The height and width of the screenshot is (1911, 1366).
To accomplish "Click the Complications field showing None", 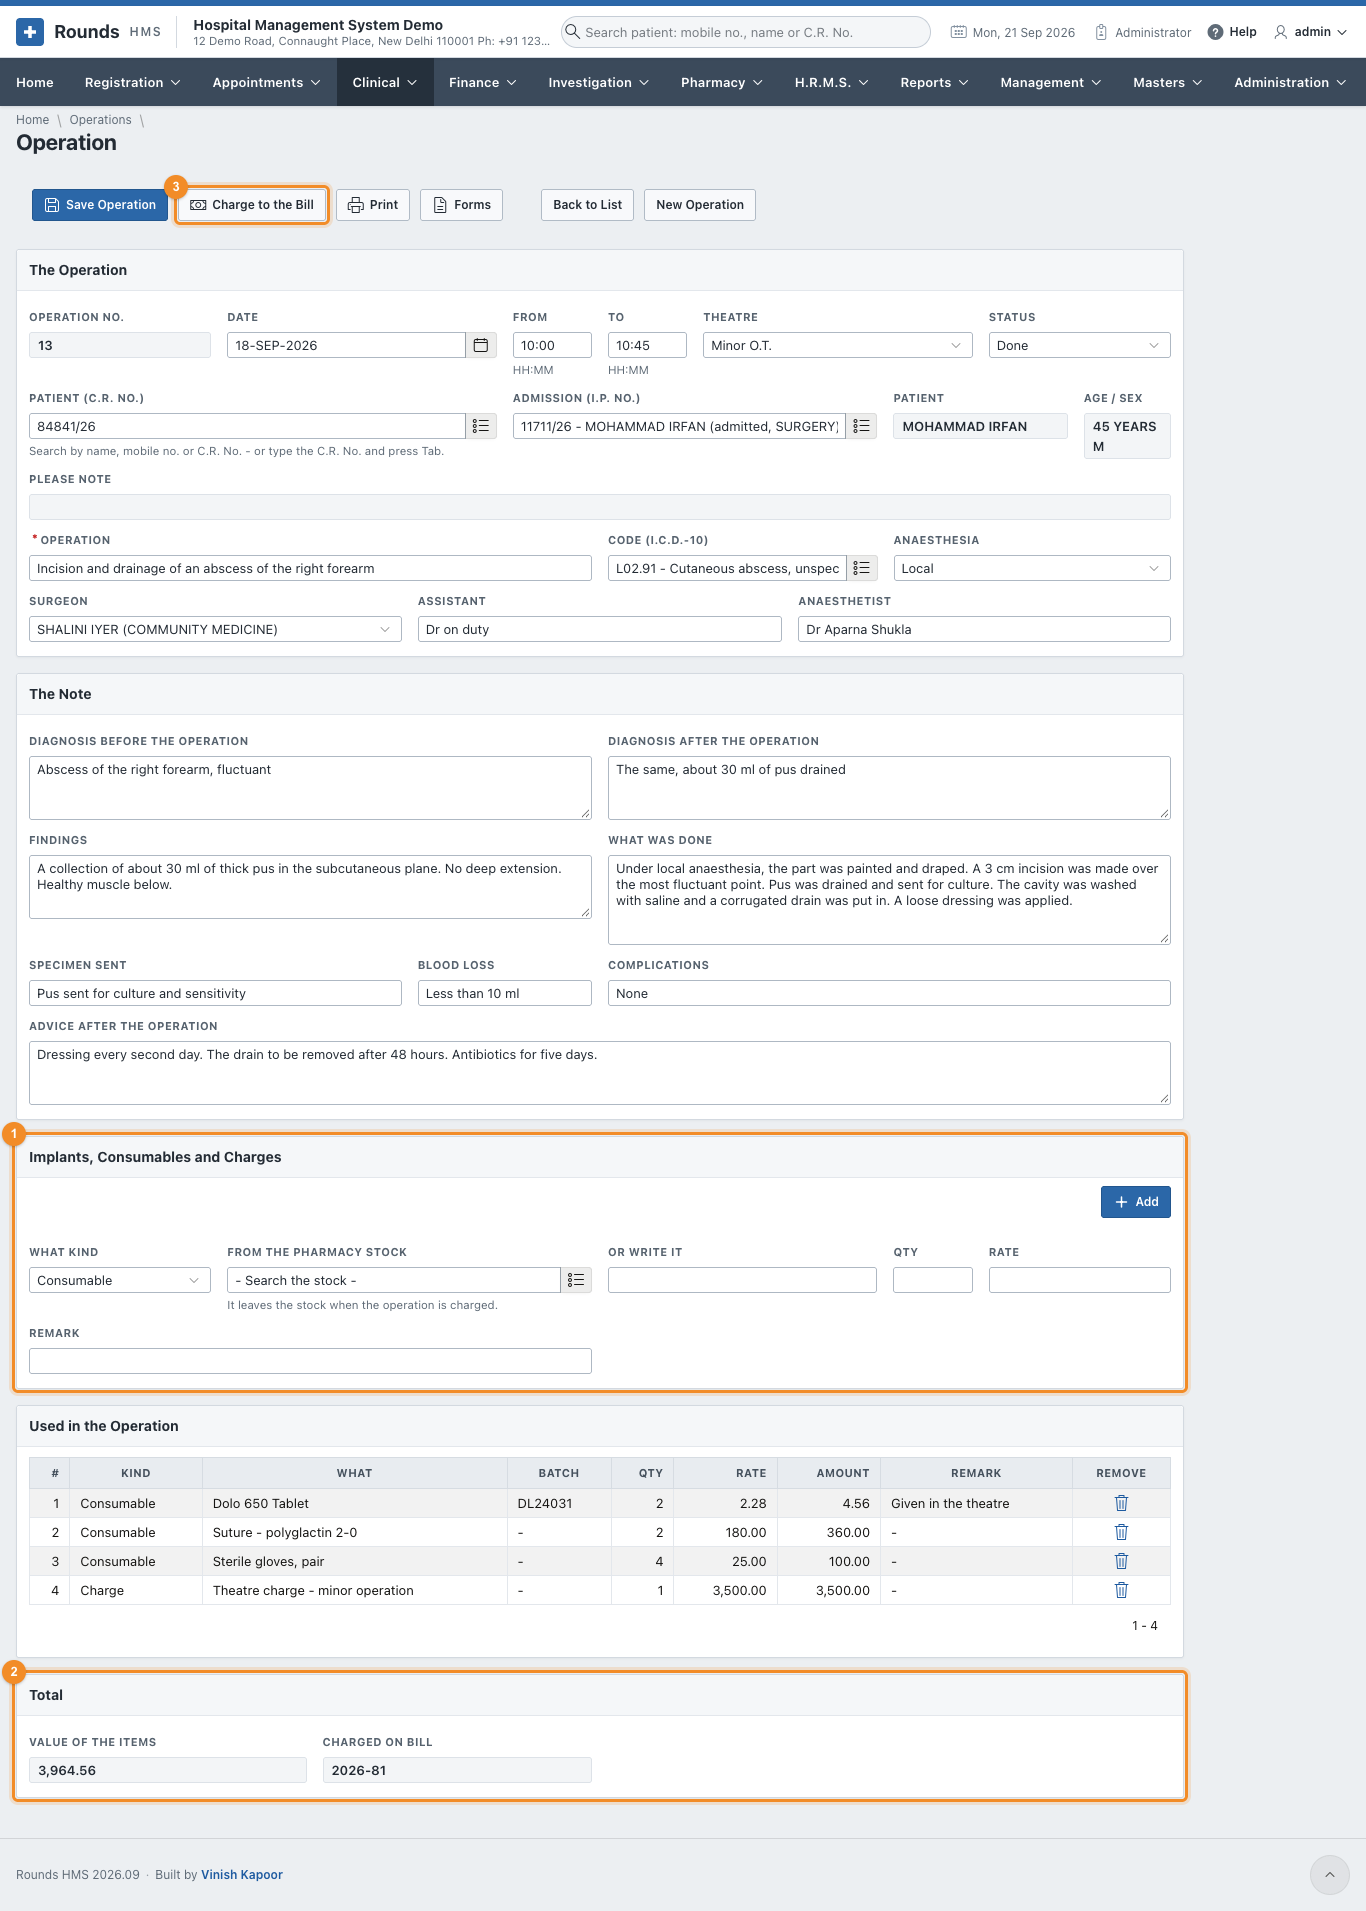I will [x=889, y=993].
